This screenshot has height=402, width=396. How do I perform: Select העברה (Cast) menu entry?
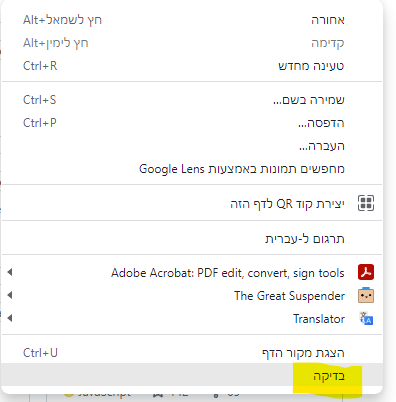[192, 146]
